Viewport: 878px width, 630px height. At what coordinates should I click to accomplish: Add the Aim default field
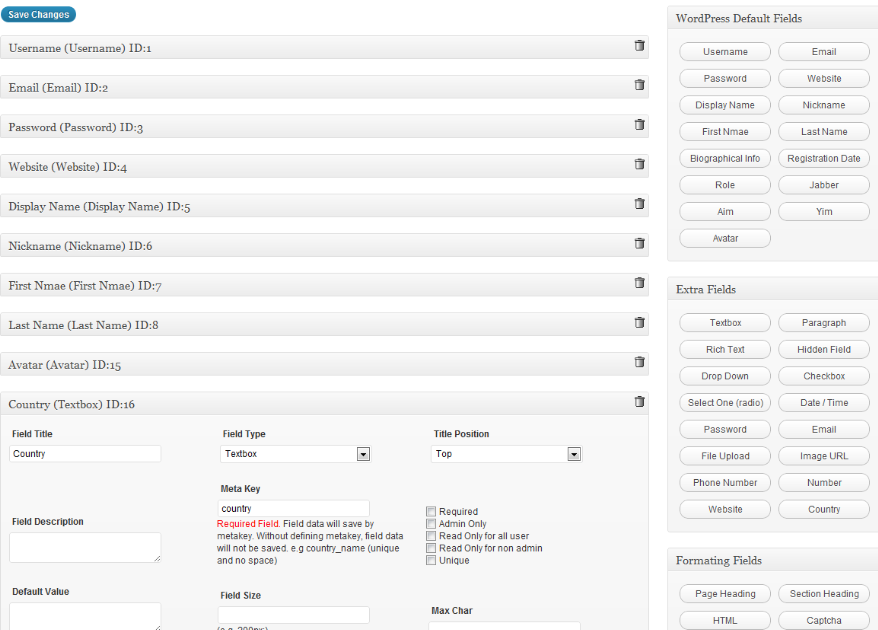coord(725,212)
